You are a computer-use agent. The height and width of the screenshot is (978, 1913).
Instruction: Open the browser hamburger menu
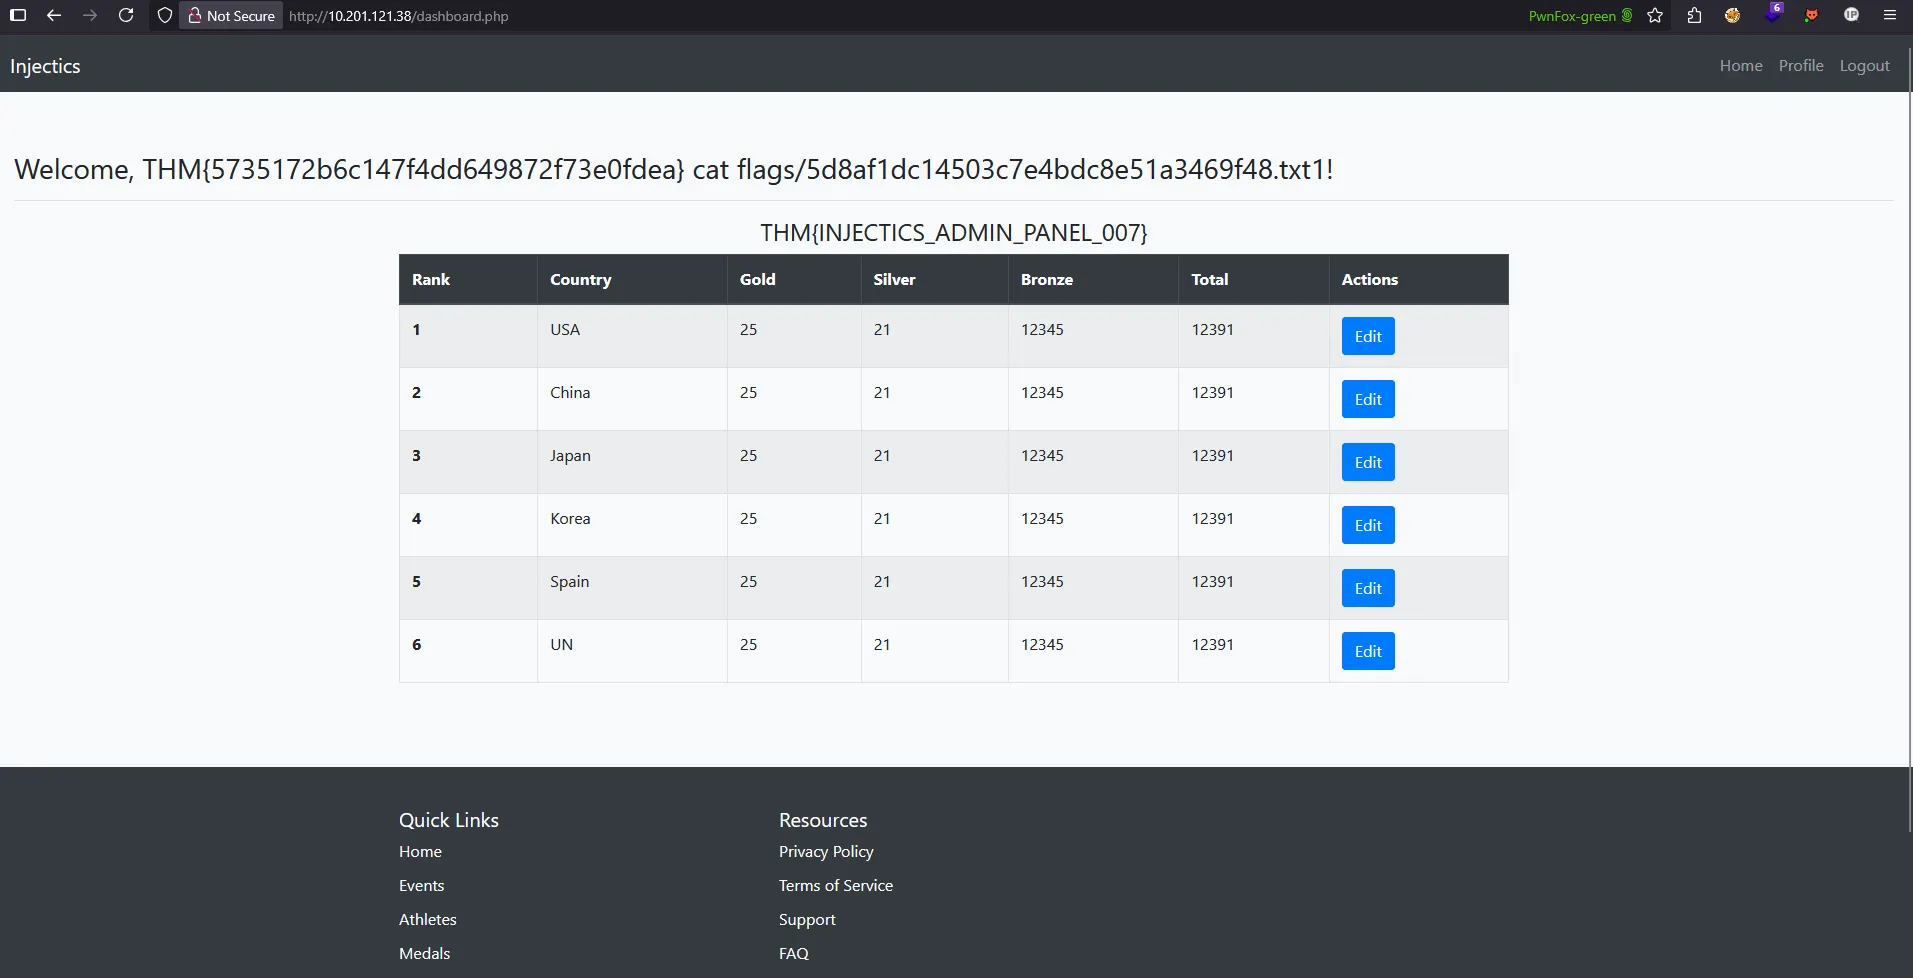[x=1889, y=15]
